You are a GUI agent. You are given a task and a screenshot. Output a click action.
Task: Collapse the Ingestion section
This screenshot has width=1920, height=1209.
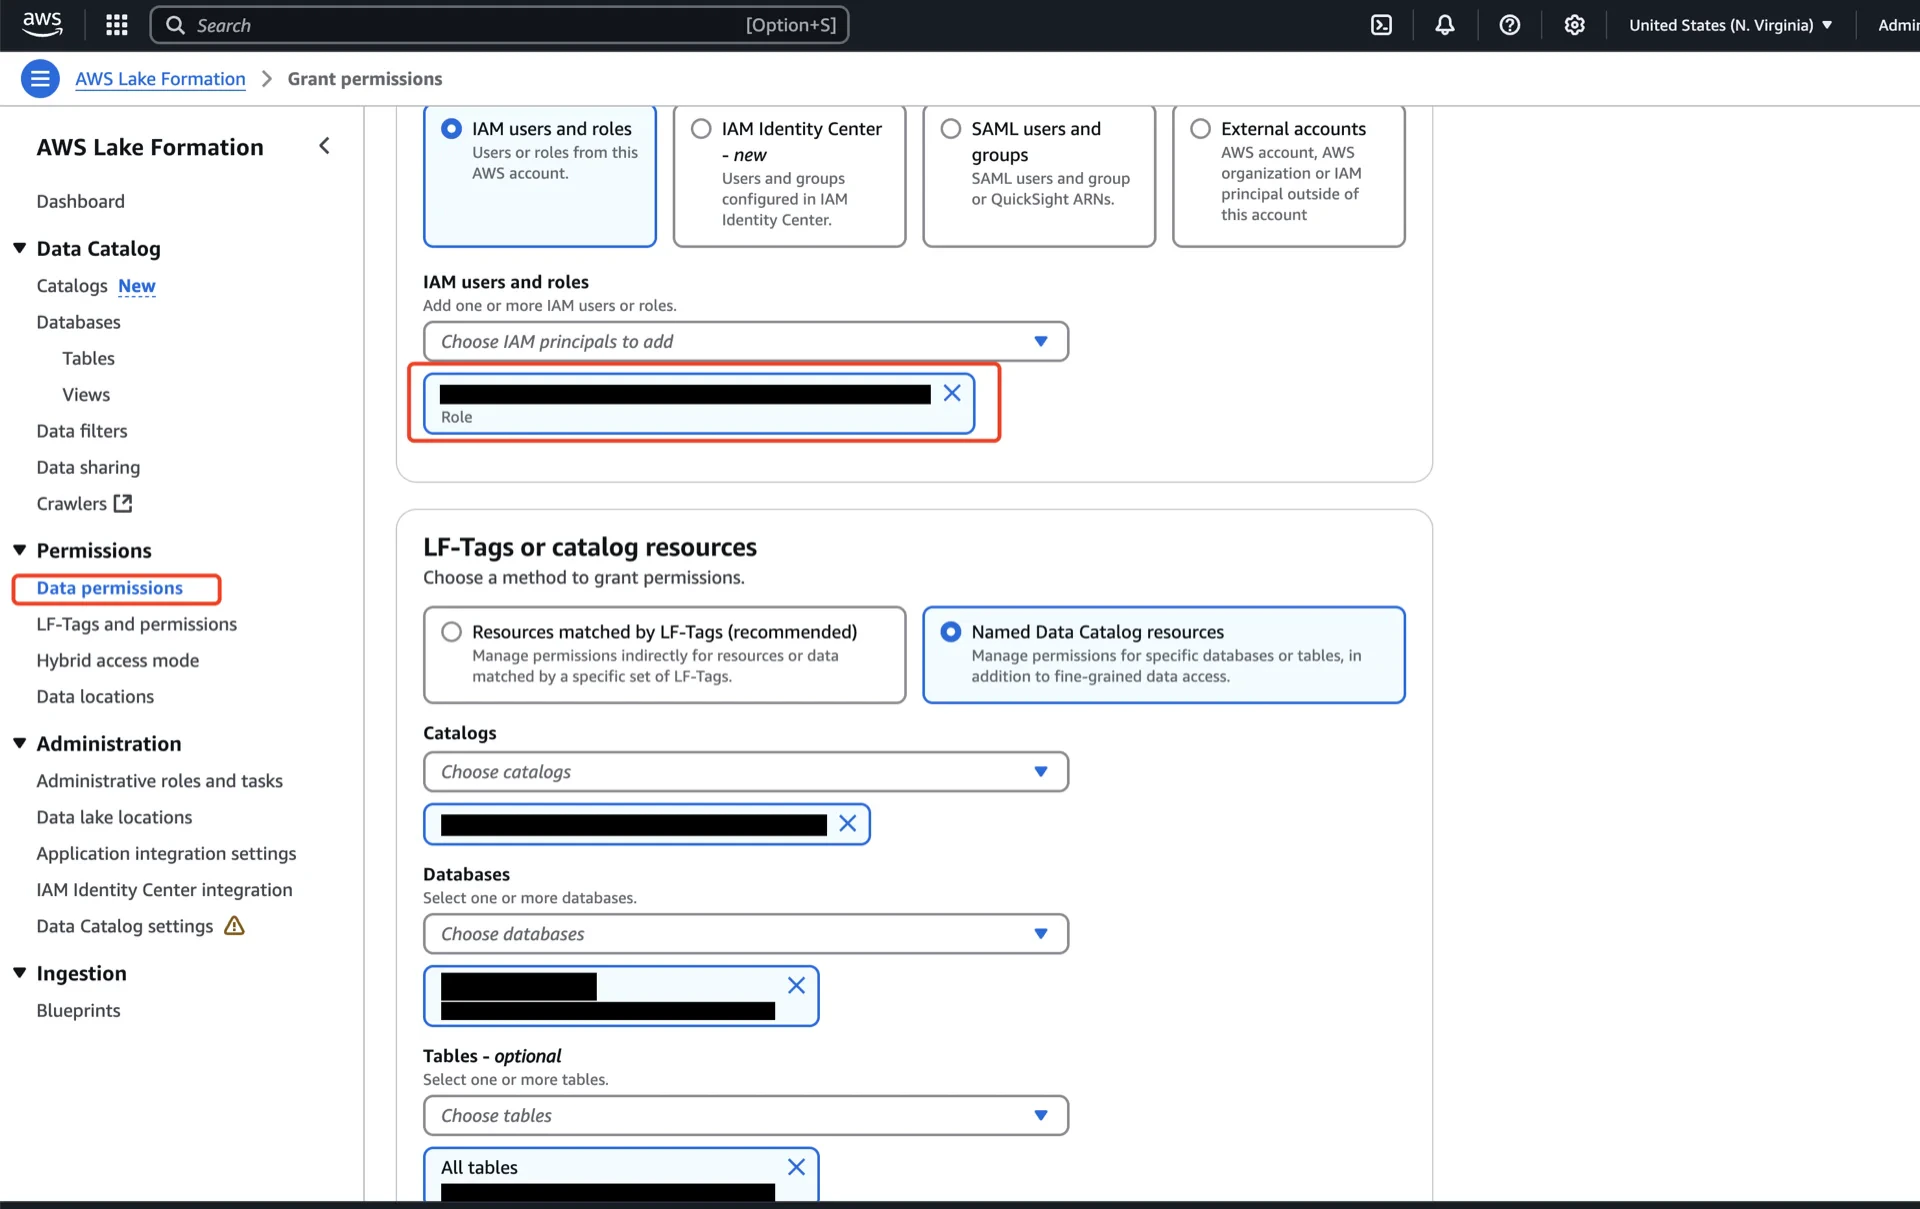(x=19, y=973)
